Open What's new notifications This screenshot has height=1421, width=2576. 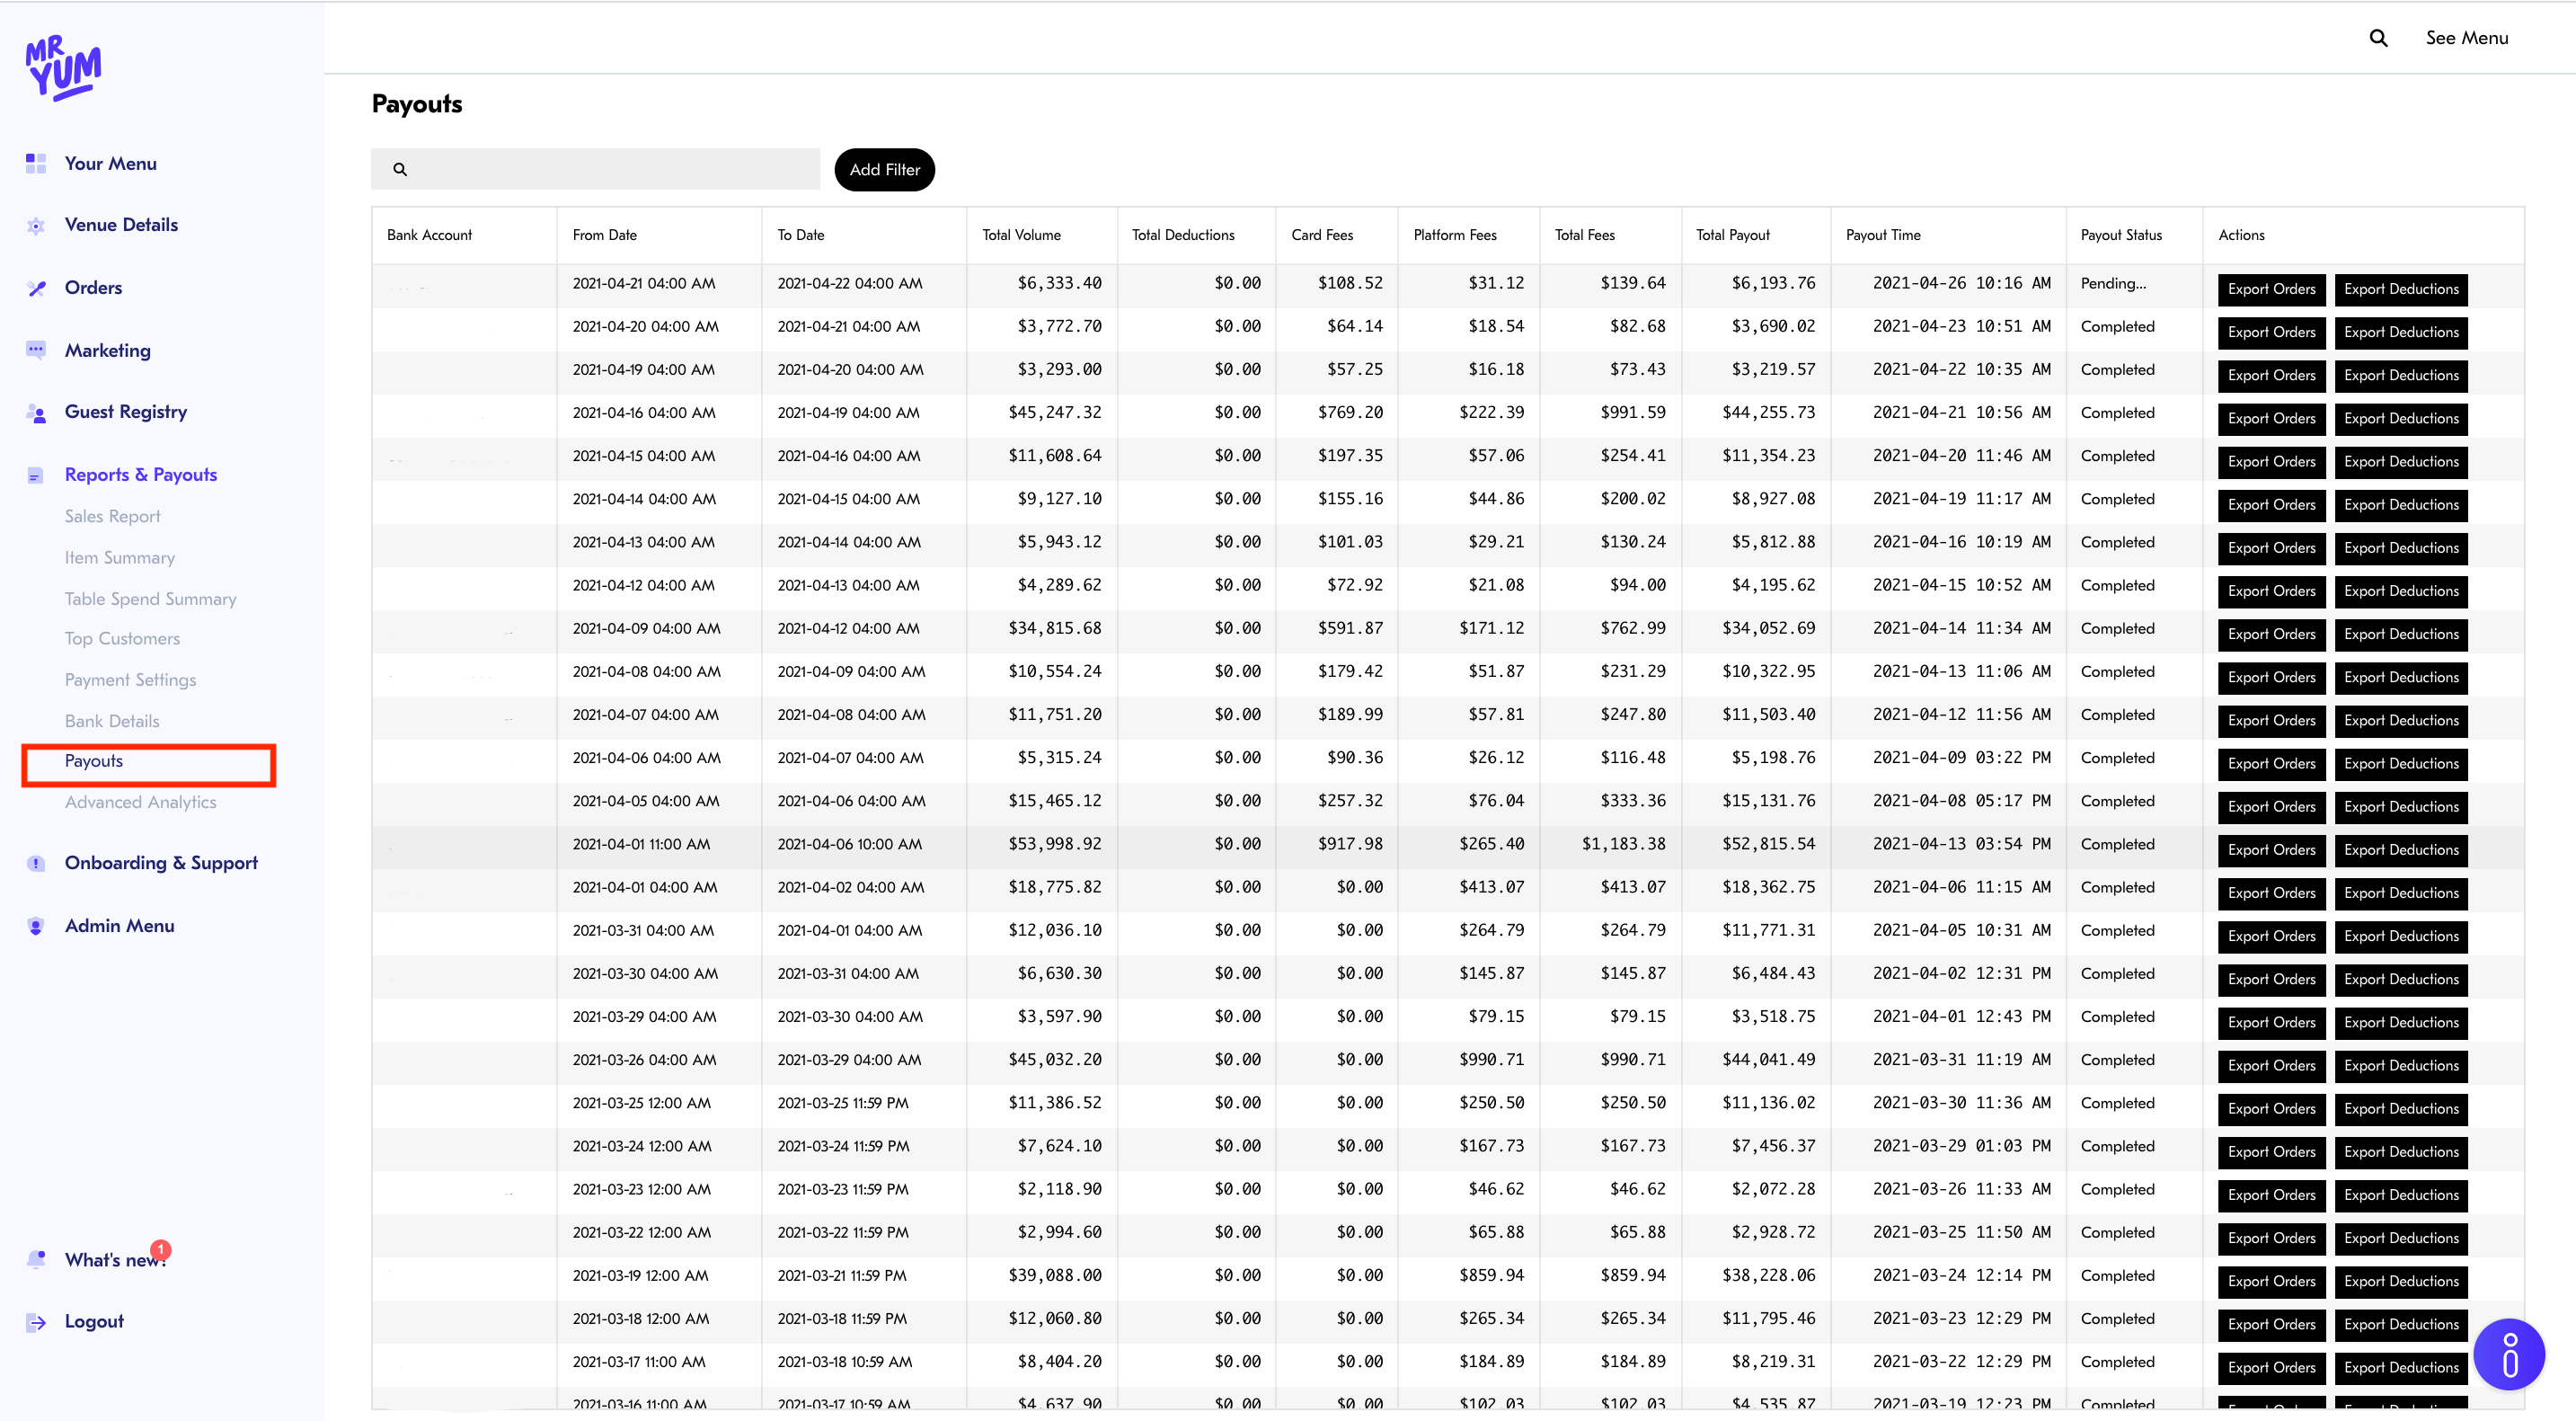pyautogui.click(x=115, y=1260)
